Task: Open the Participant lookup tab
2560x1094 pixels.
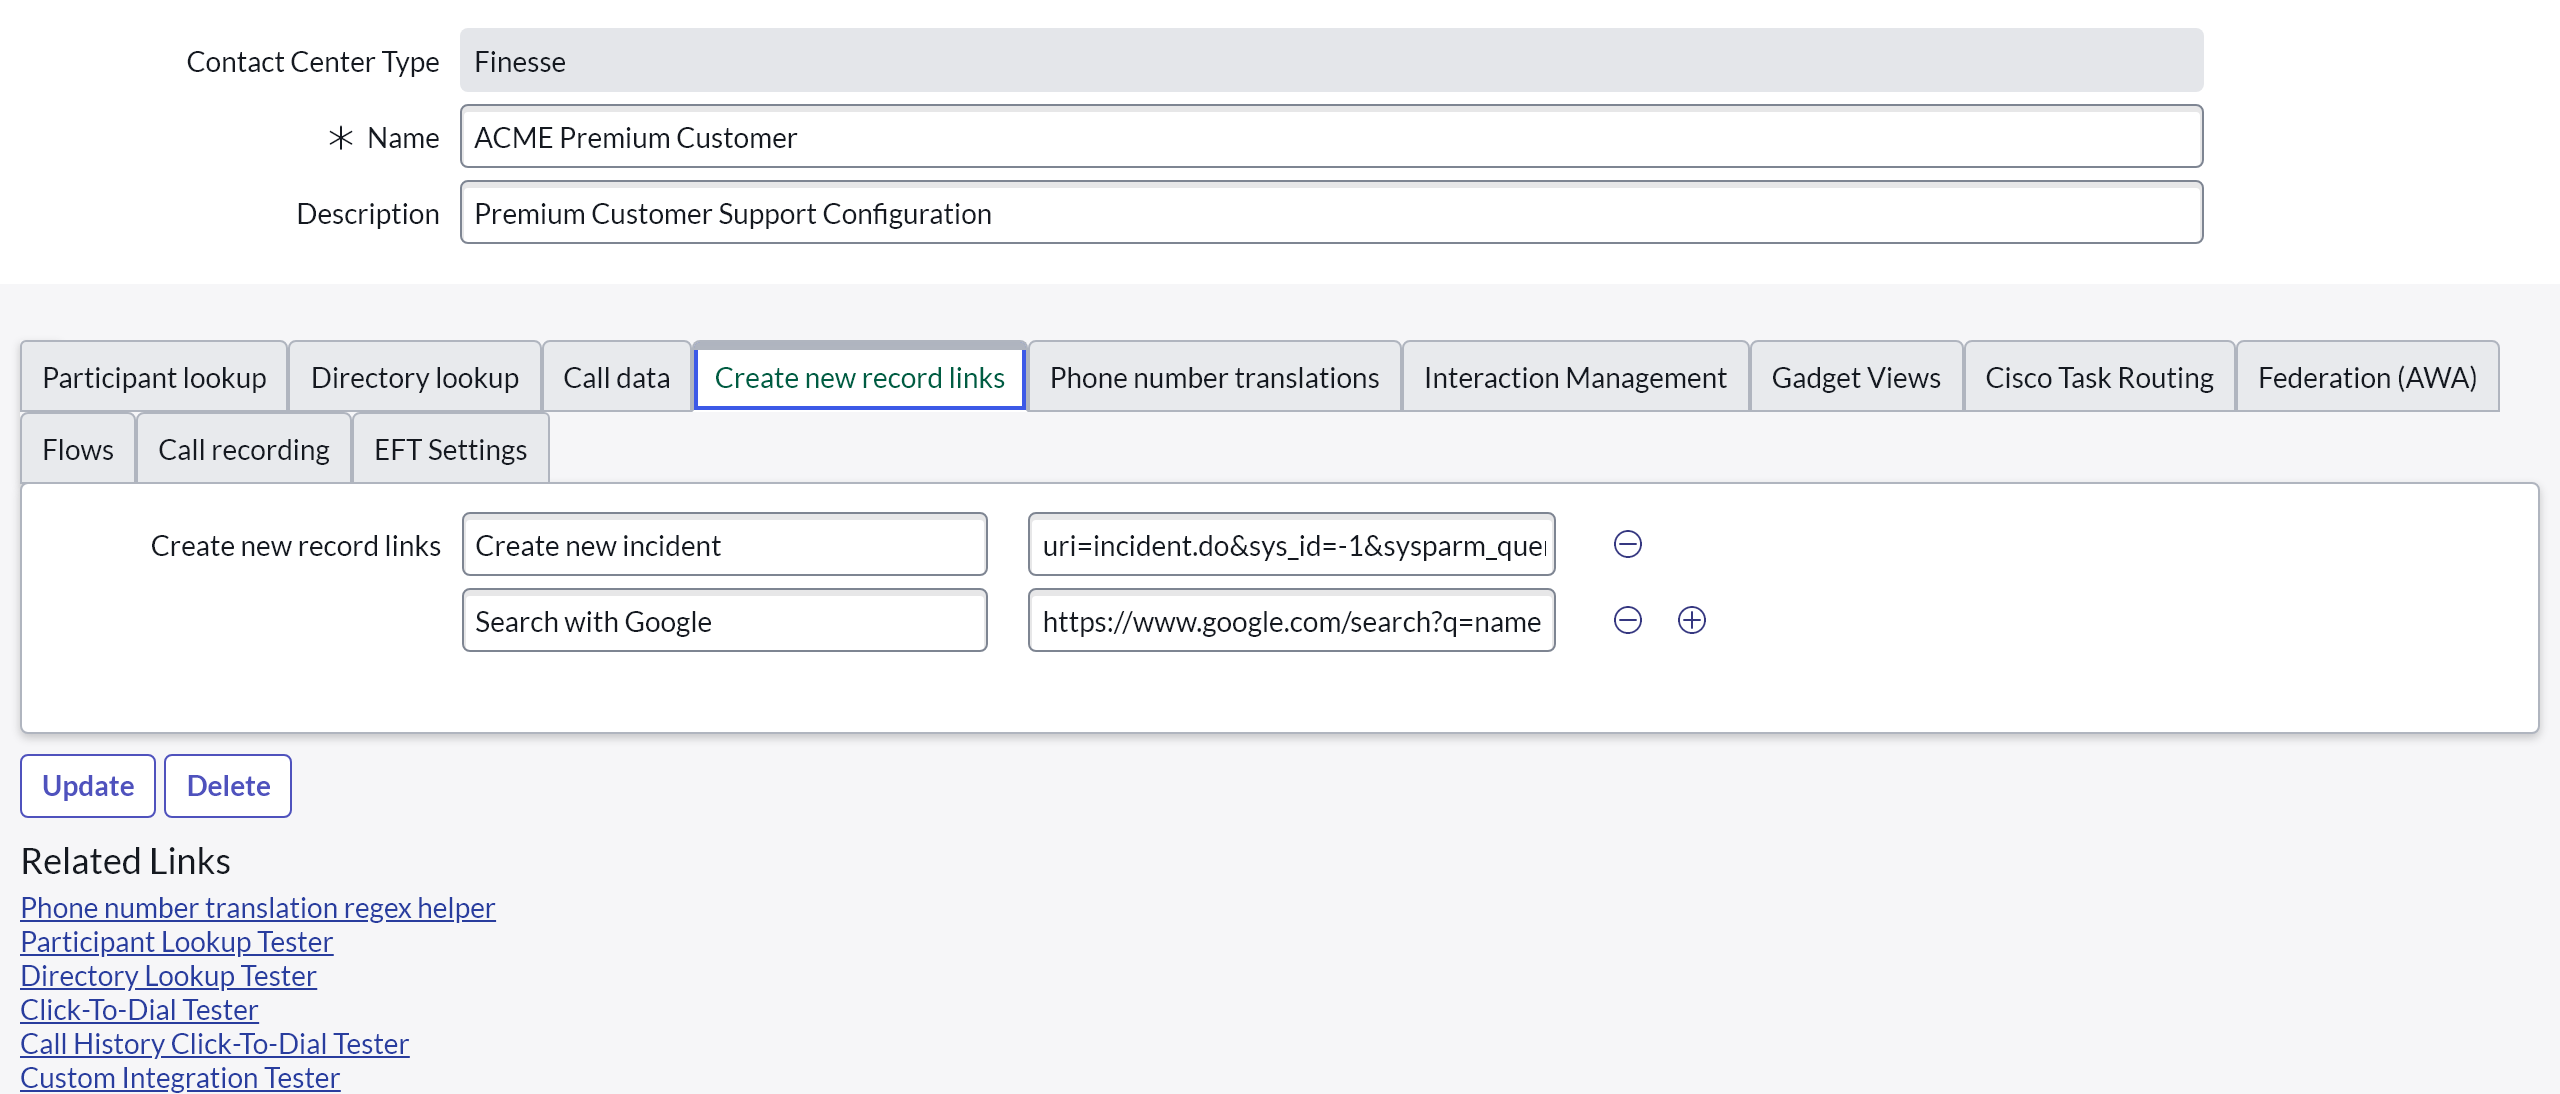Action: coord(154,377)
